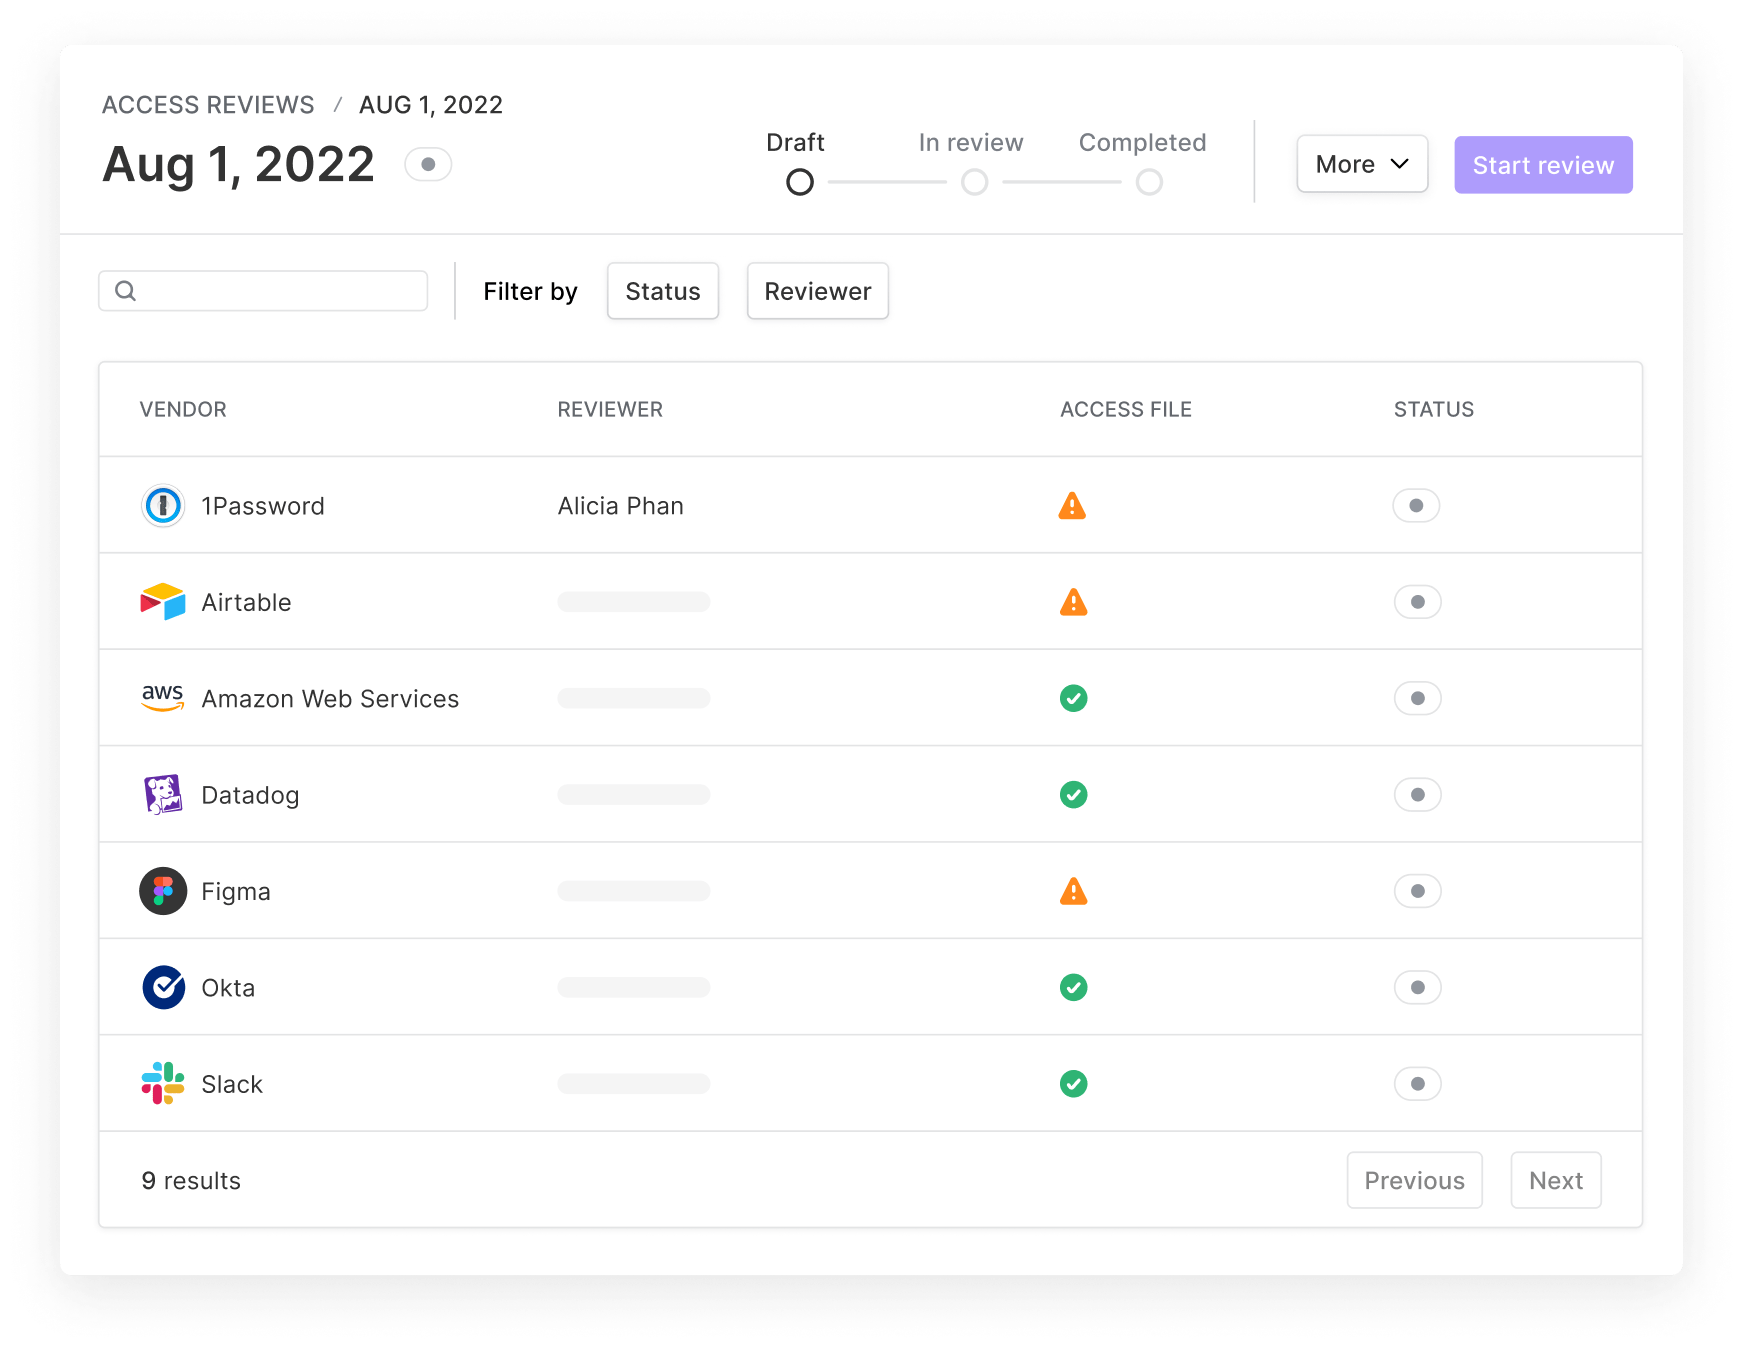The height and width of the screenshot is (1351, 1743).
Task: Click the warning icon on 1Password's access file
Action: click(x=1072, y=505)
